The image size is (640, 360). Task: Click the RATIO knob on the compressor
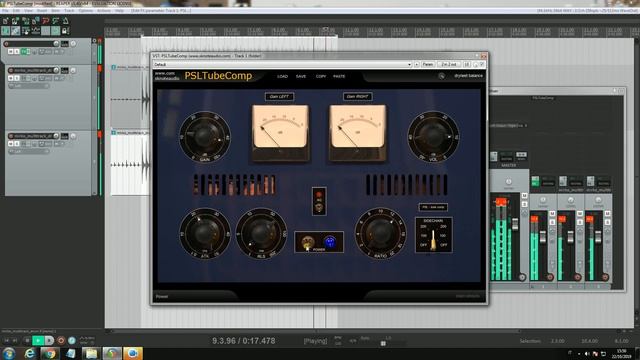coord(380,233)
